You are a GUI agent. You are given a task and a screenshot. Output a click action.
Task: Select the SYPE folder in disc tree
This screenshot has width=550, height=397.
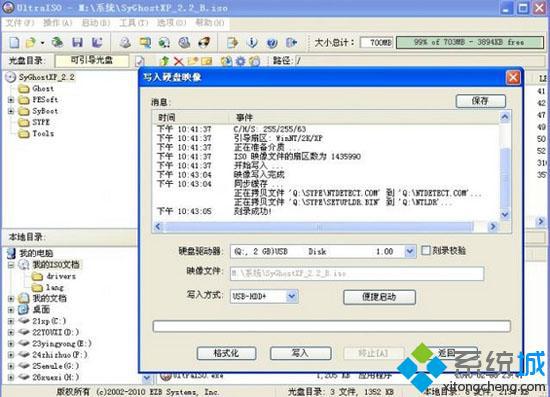pyautogui.click(x=41, y=122)
